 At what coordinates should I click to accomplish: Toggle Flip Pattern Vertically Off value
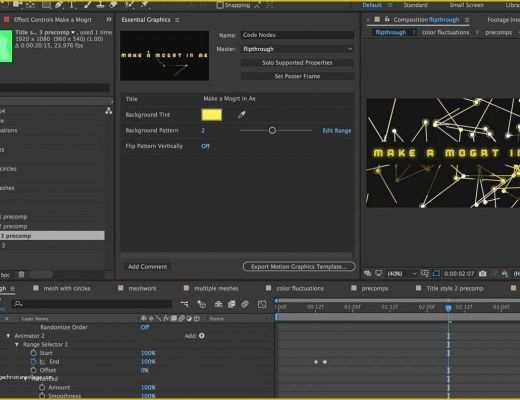(205, 146)
